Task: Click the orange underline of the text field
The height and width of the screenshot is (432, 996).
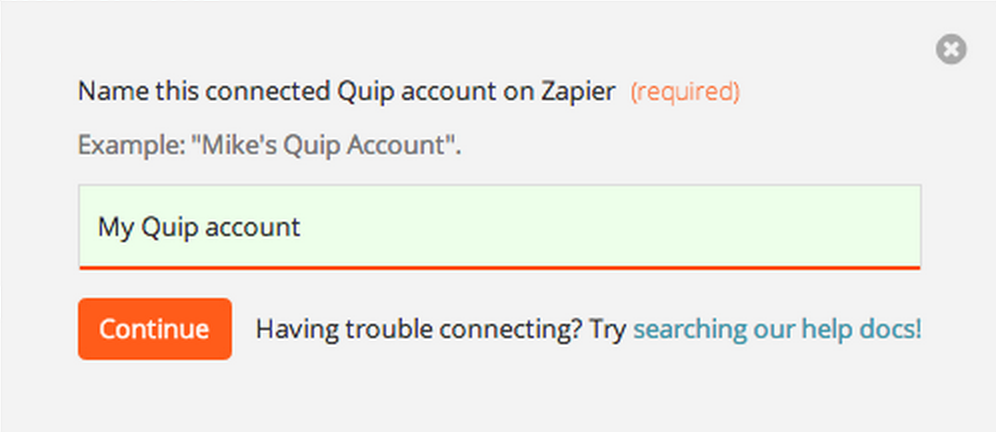Action: pos(500,268)
